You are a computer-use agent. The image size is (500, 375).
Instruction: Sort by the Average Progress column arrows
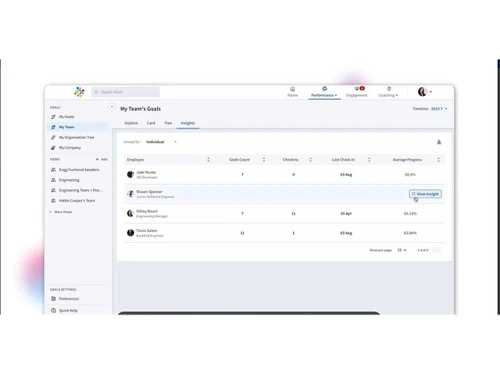(438, 160)
